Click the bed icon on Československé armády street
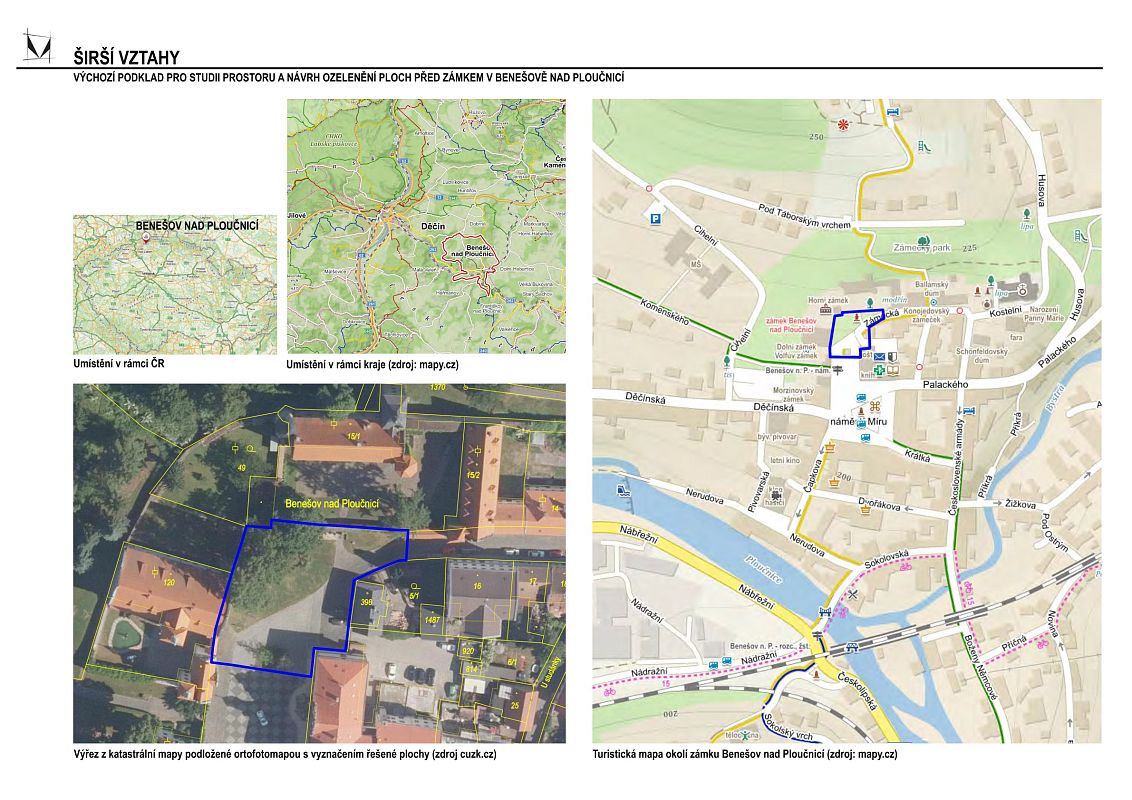The width and height of the screenshot is (1132, 800). point(969,411)
